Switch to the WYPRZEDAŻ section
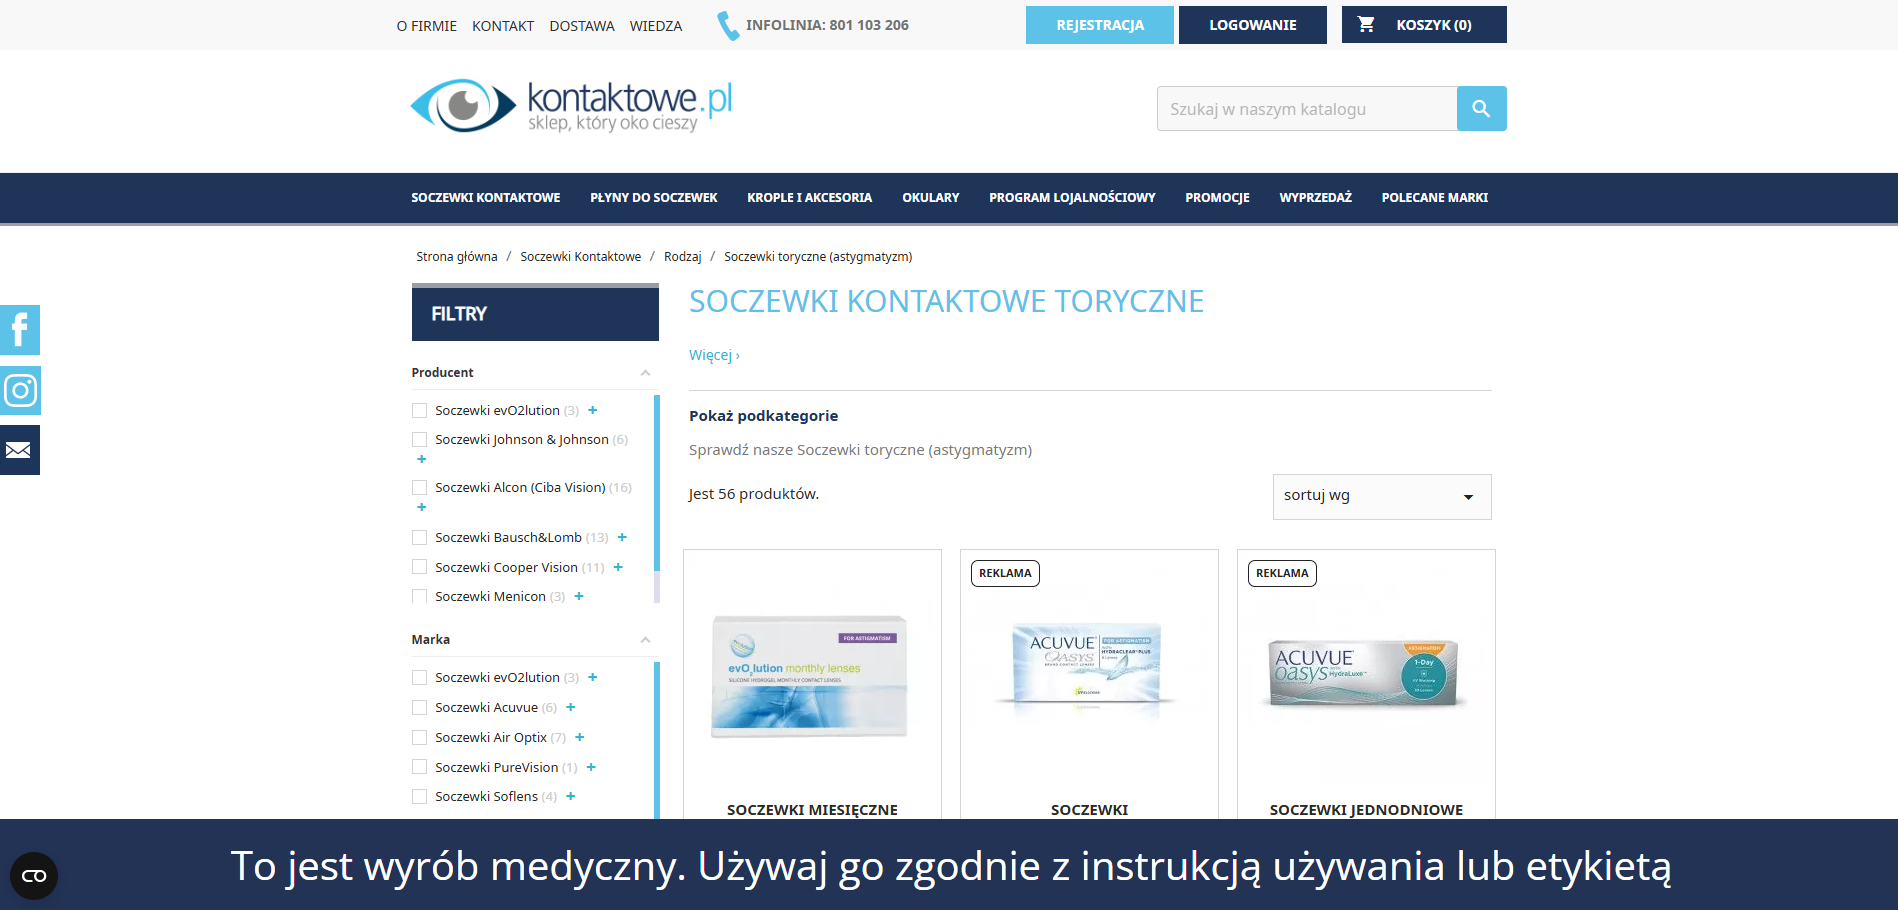 tap(1314, 197)
